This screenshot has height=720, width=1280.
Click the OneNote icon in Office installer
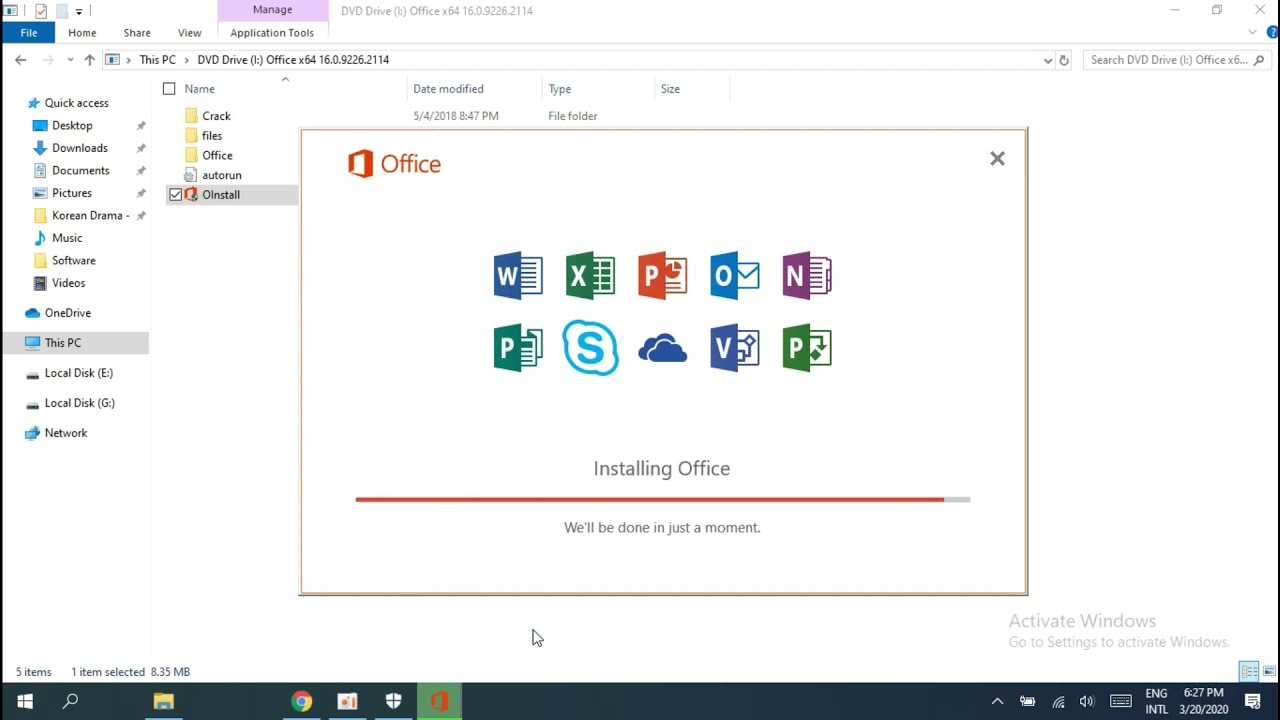click(x=807, y=276)
